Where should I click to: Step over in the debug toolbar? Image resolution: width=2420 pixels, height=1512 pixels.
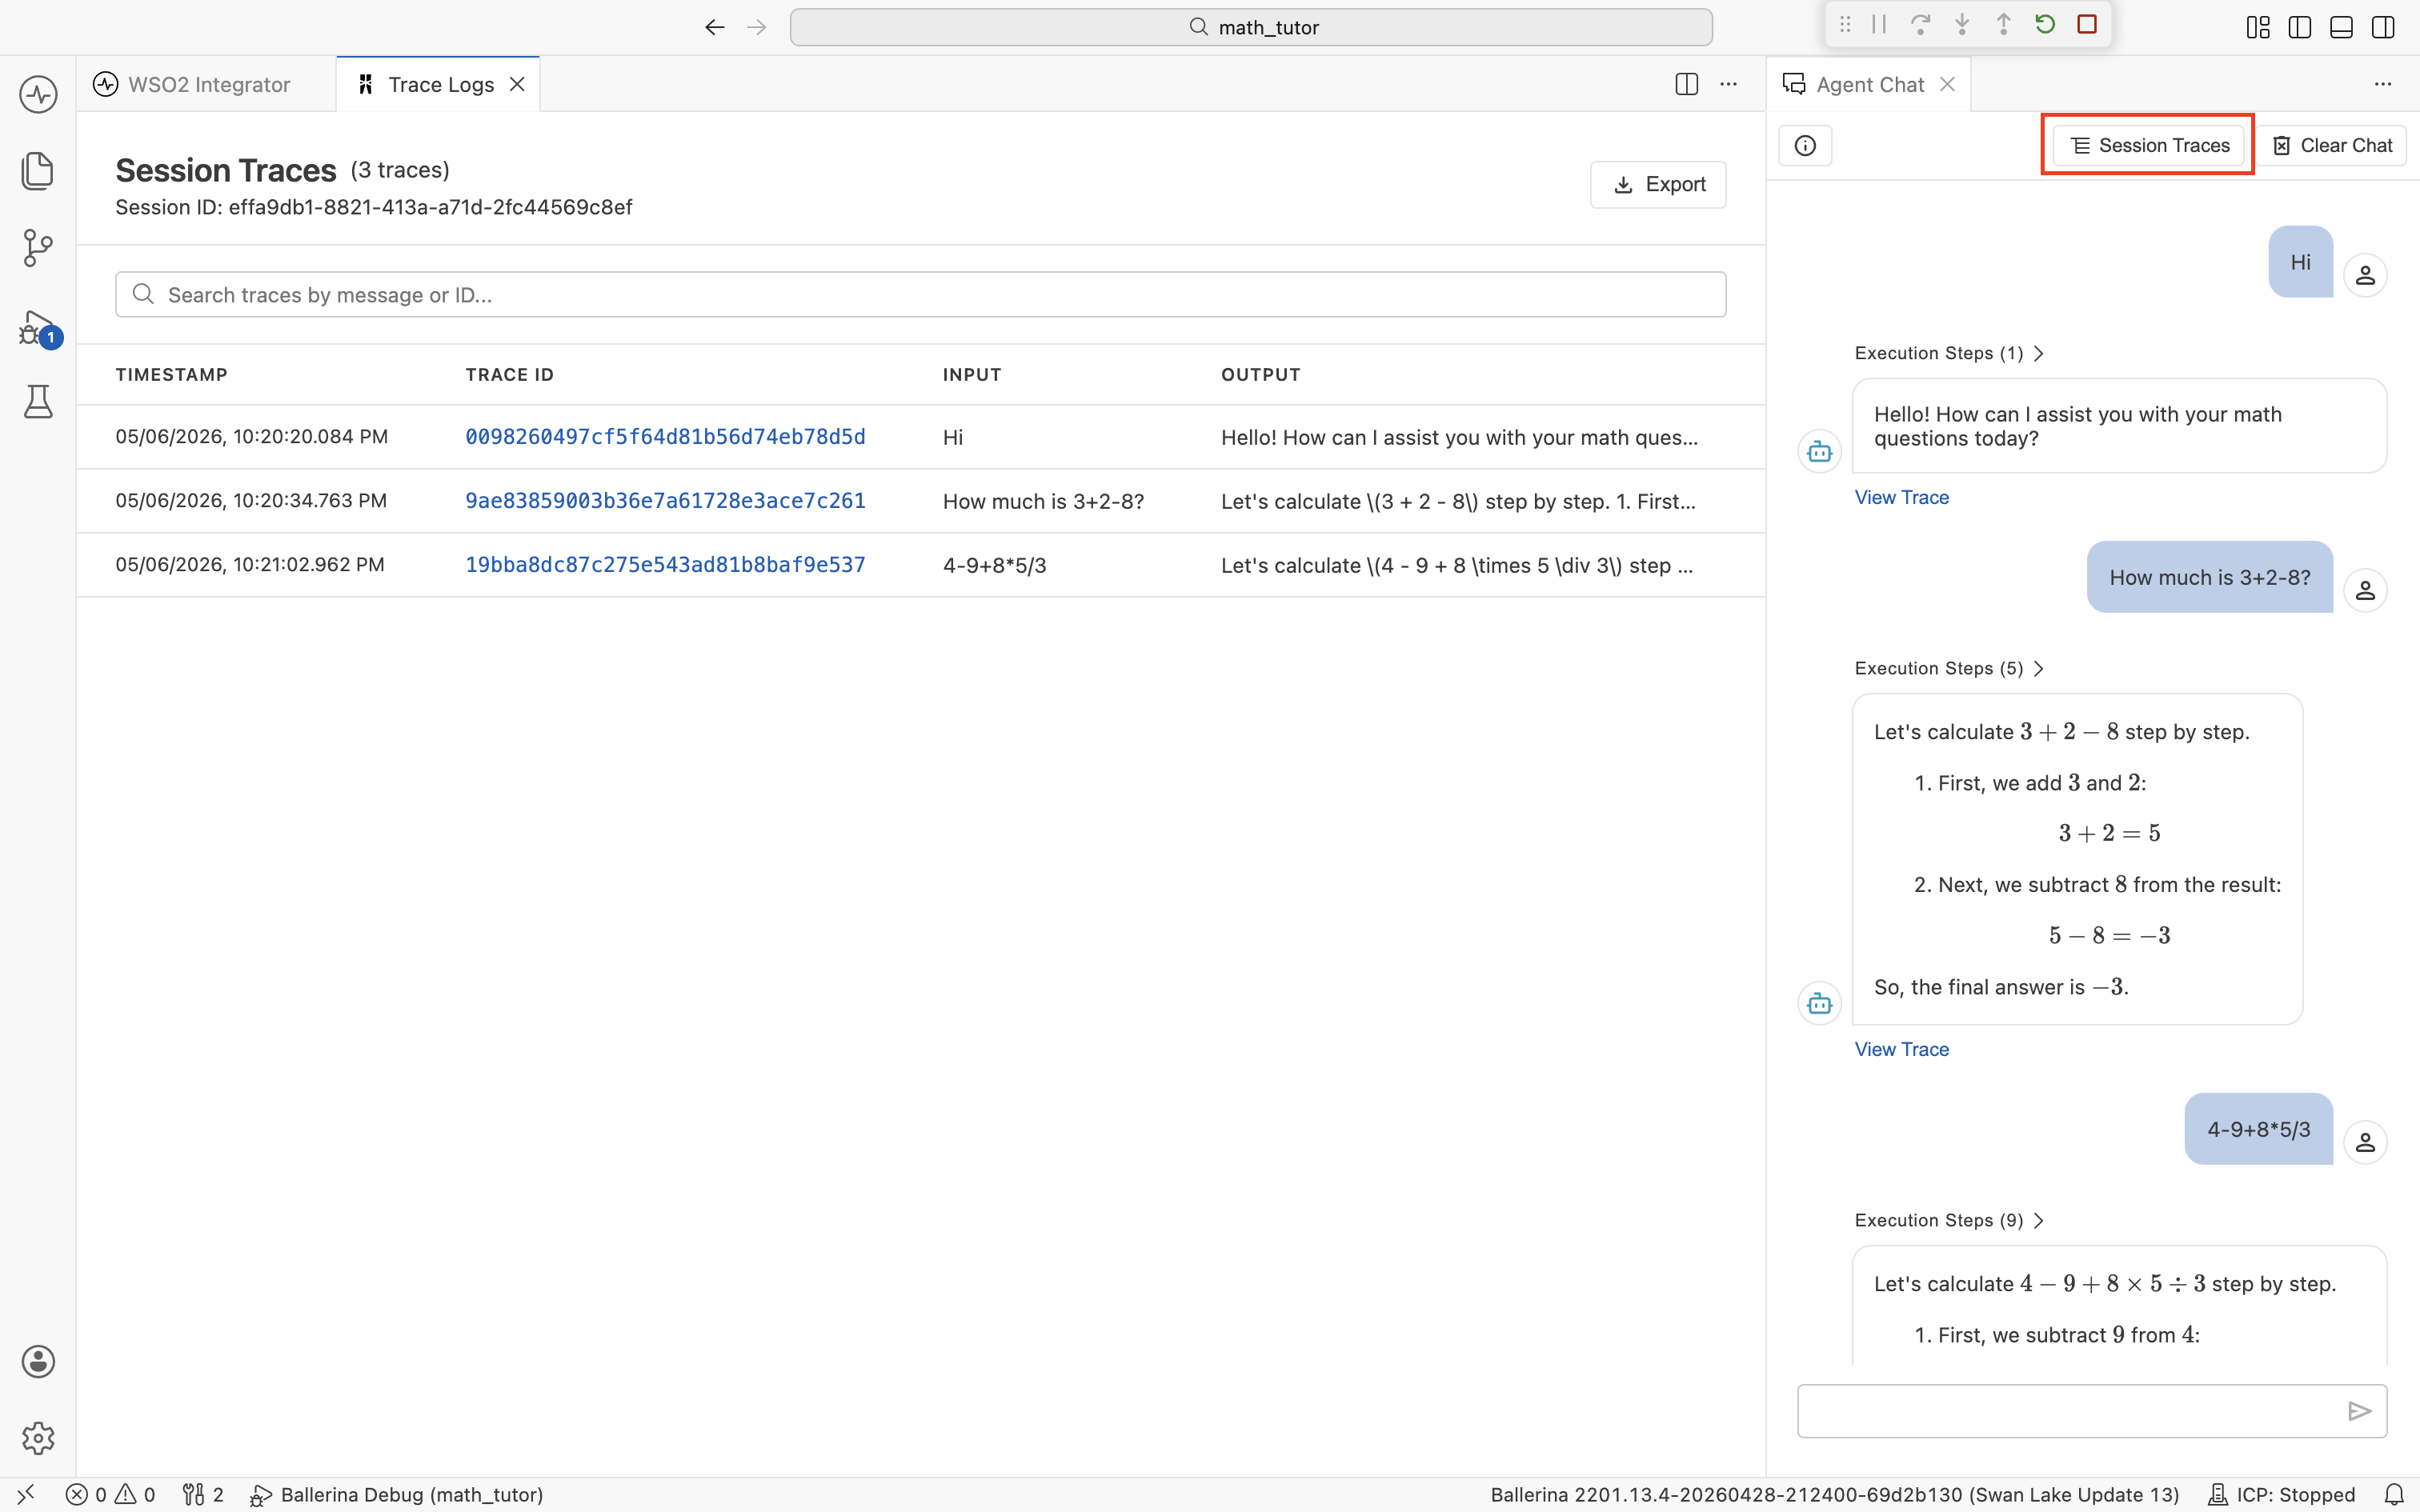1920,24
